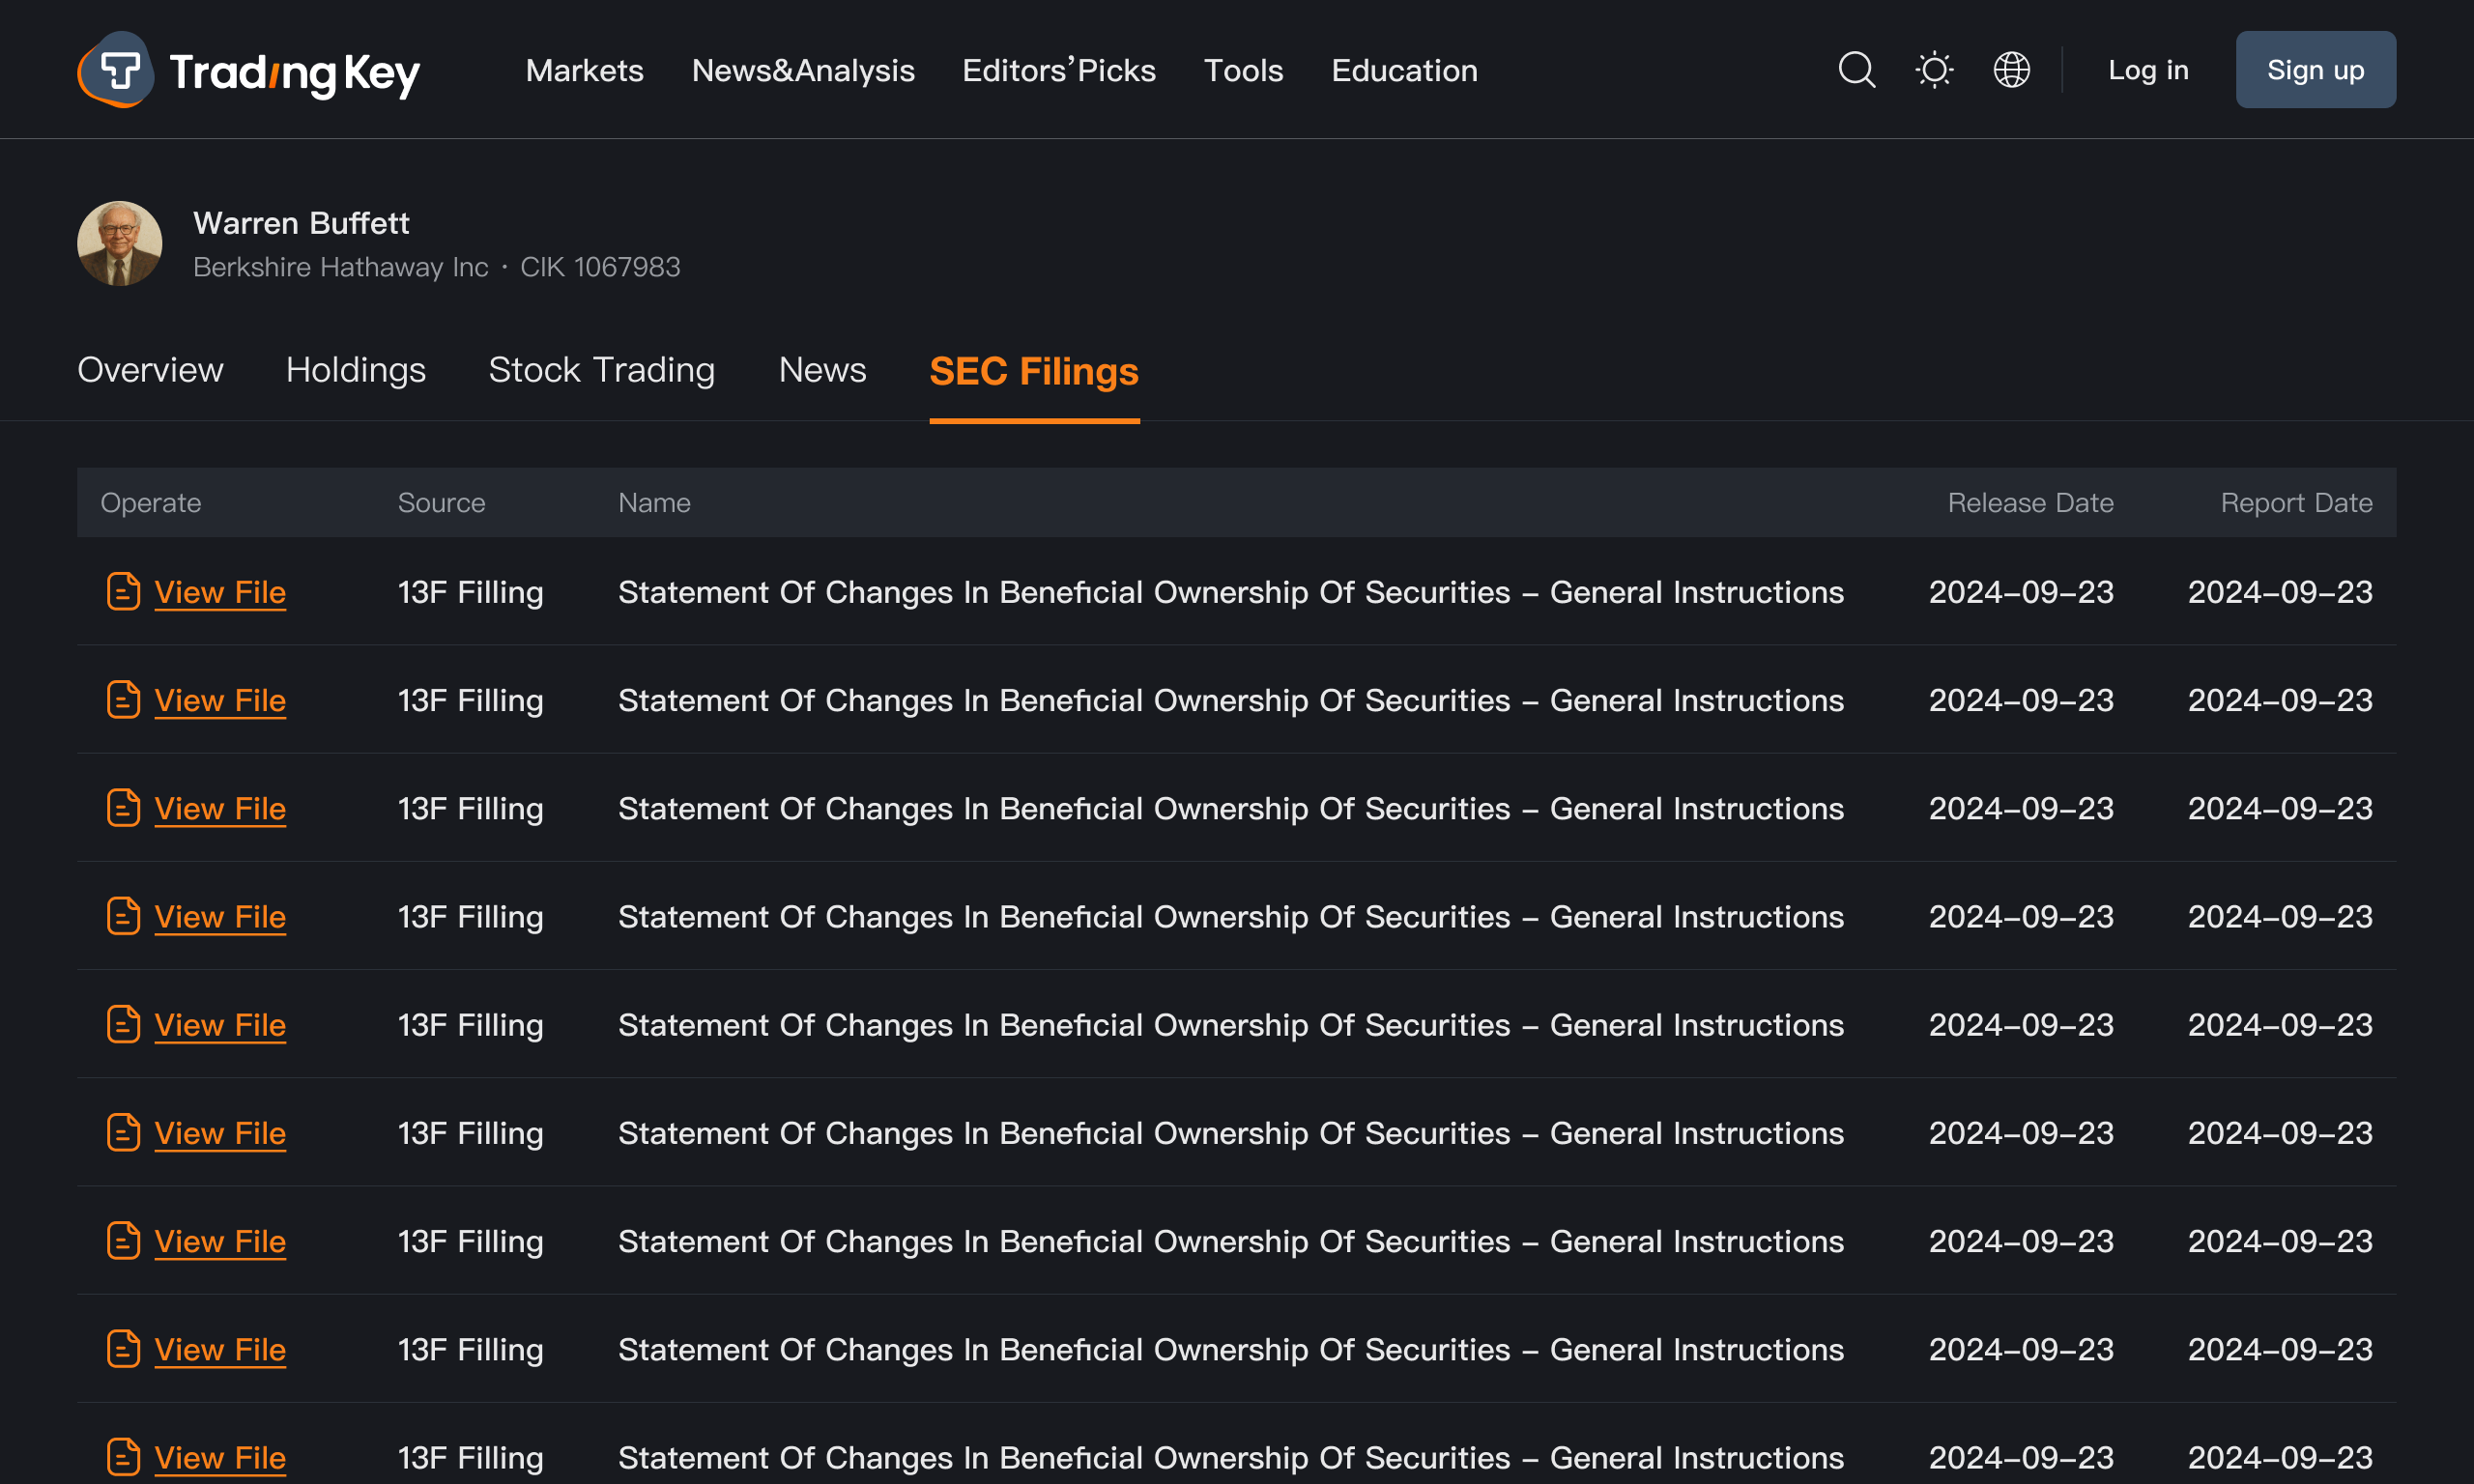The width and height of the screenshot is (2474, 1484).
Task: Click the document icon in first row
Action: click(123, 591)
